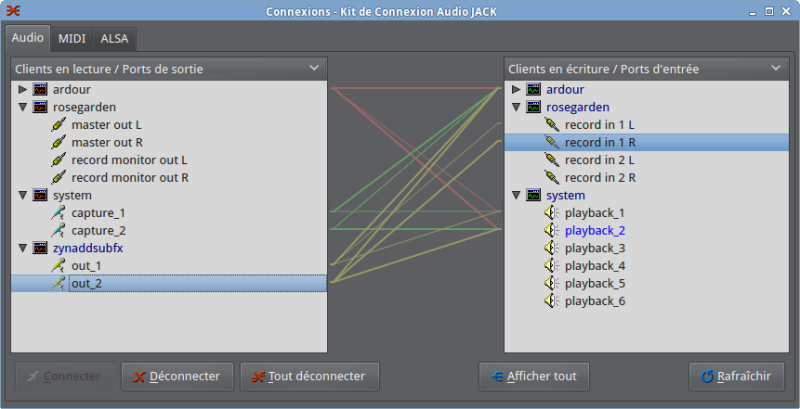Click the system client icon in input ports
This screenshot has width=800, height=409.
[533, 195]
